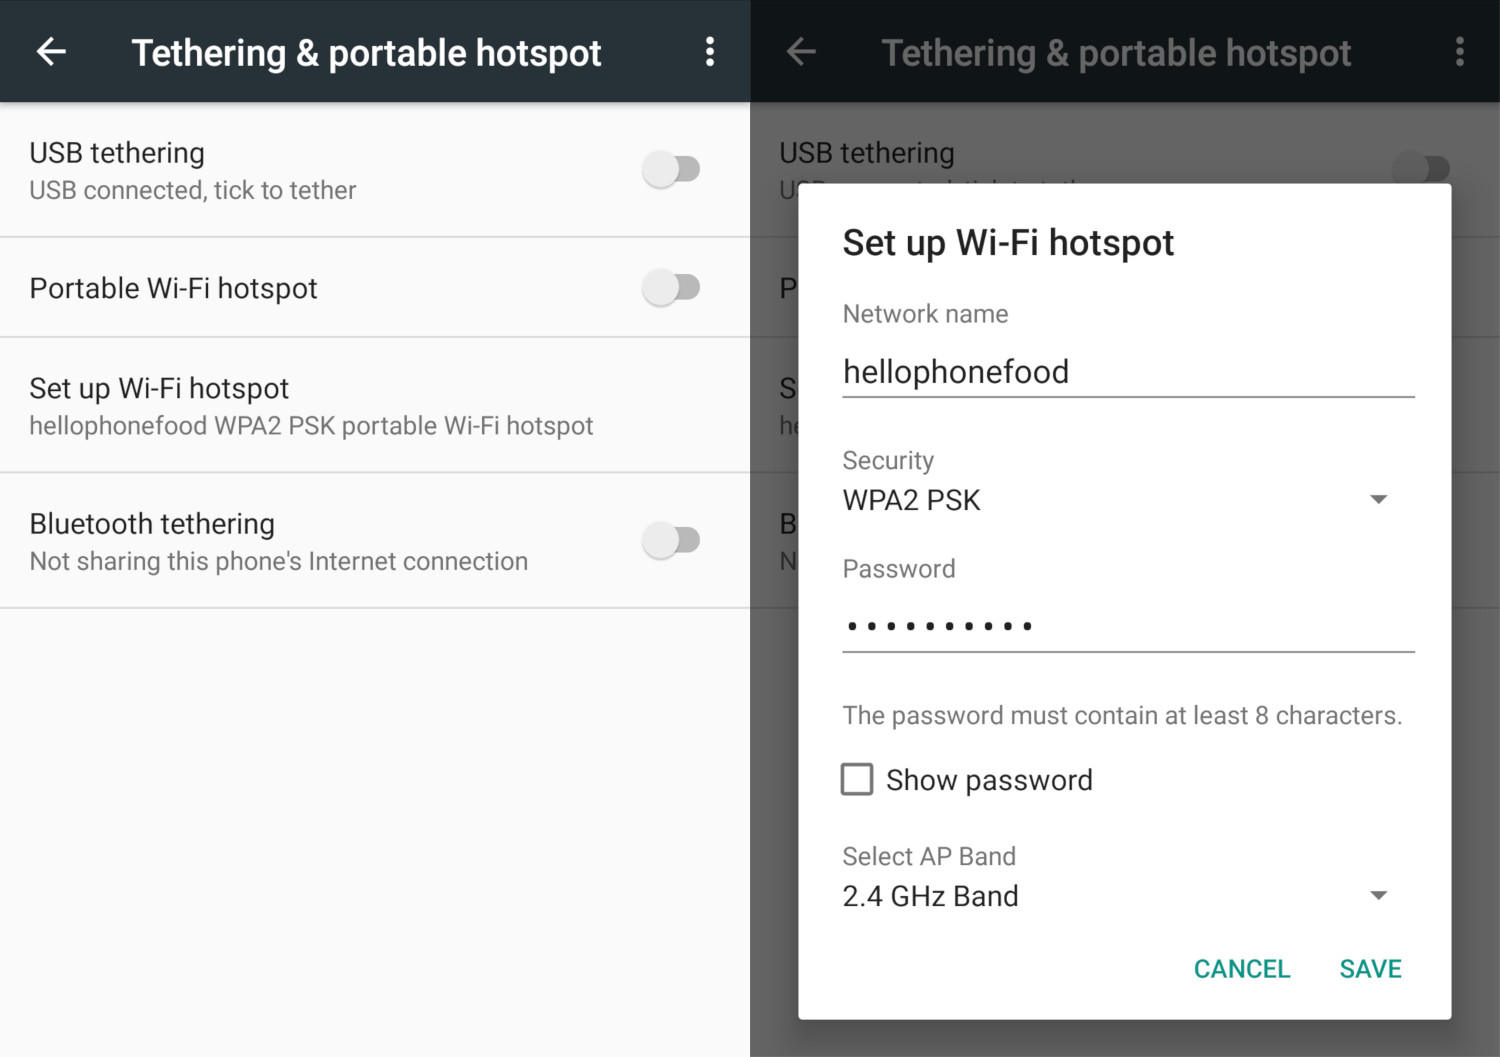Click the SAVE button in dialog

1370,968
